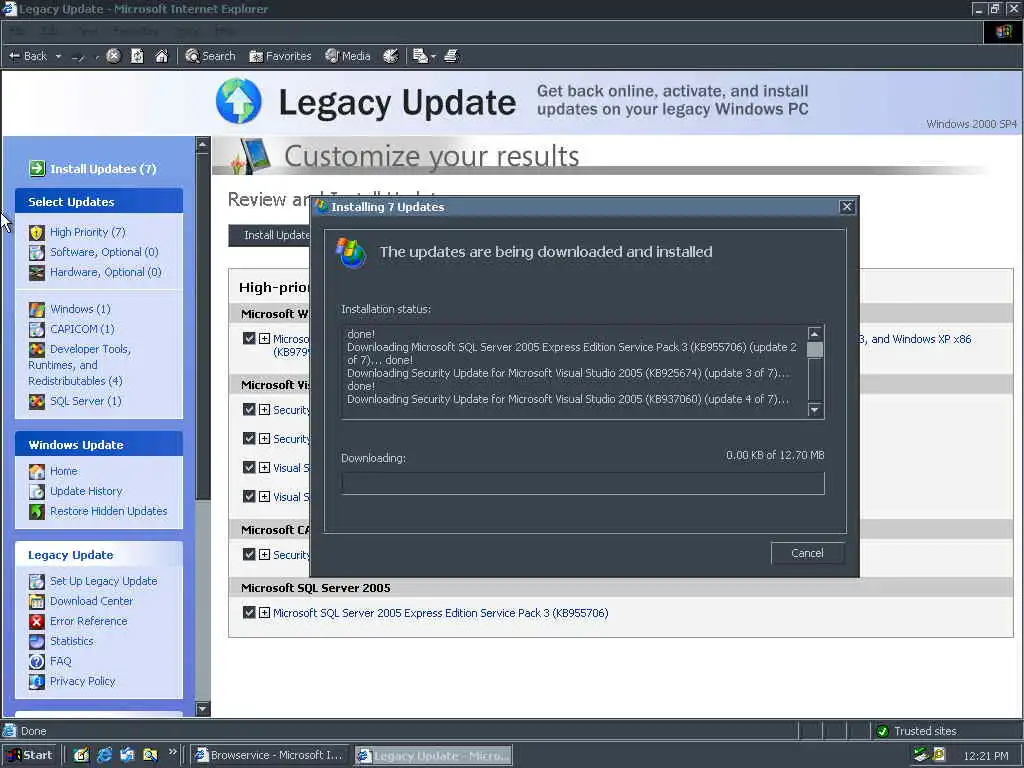Click the installation status scroll-down arrow
The height and width of the screenshot is (768, 1024).
pyautogui.click(x=814, y=410)
